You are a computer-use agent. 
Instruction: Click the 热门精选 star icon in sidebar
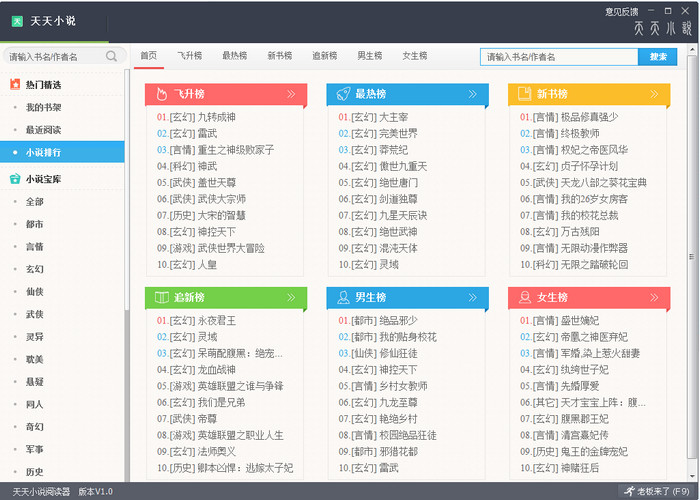(x=14, y=84)
